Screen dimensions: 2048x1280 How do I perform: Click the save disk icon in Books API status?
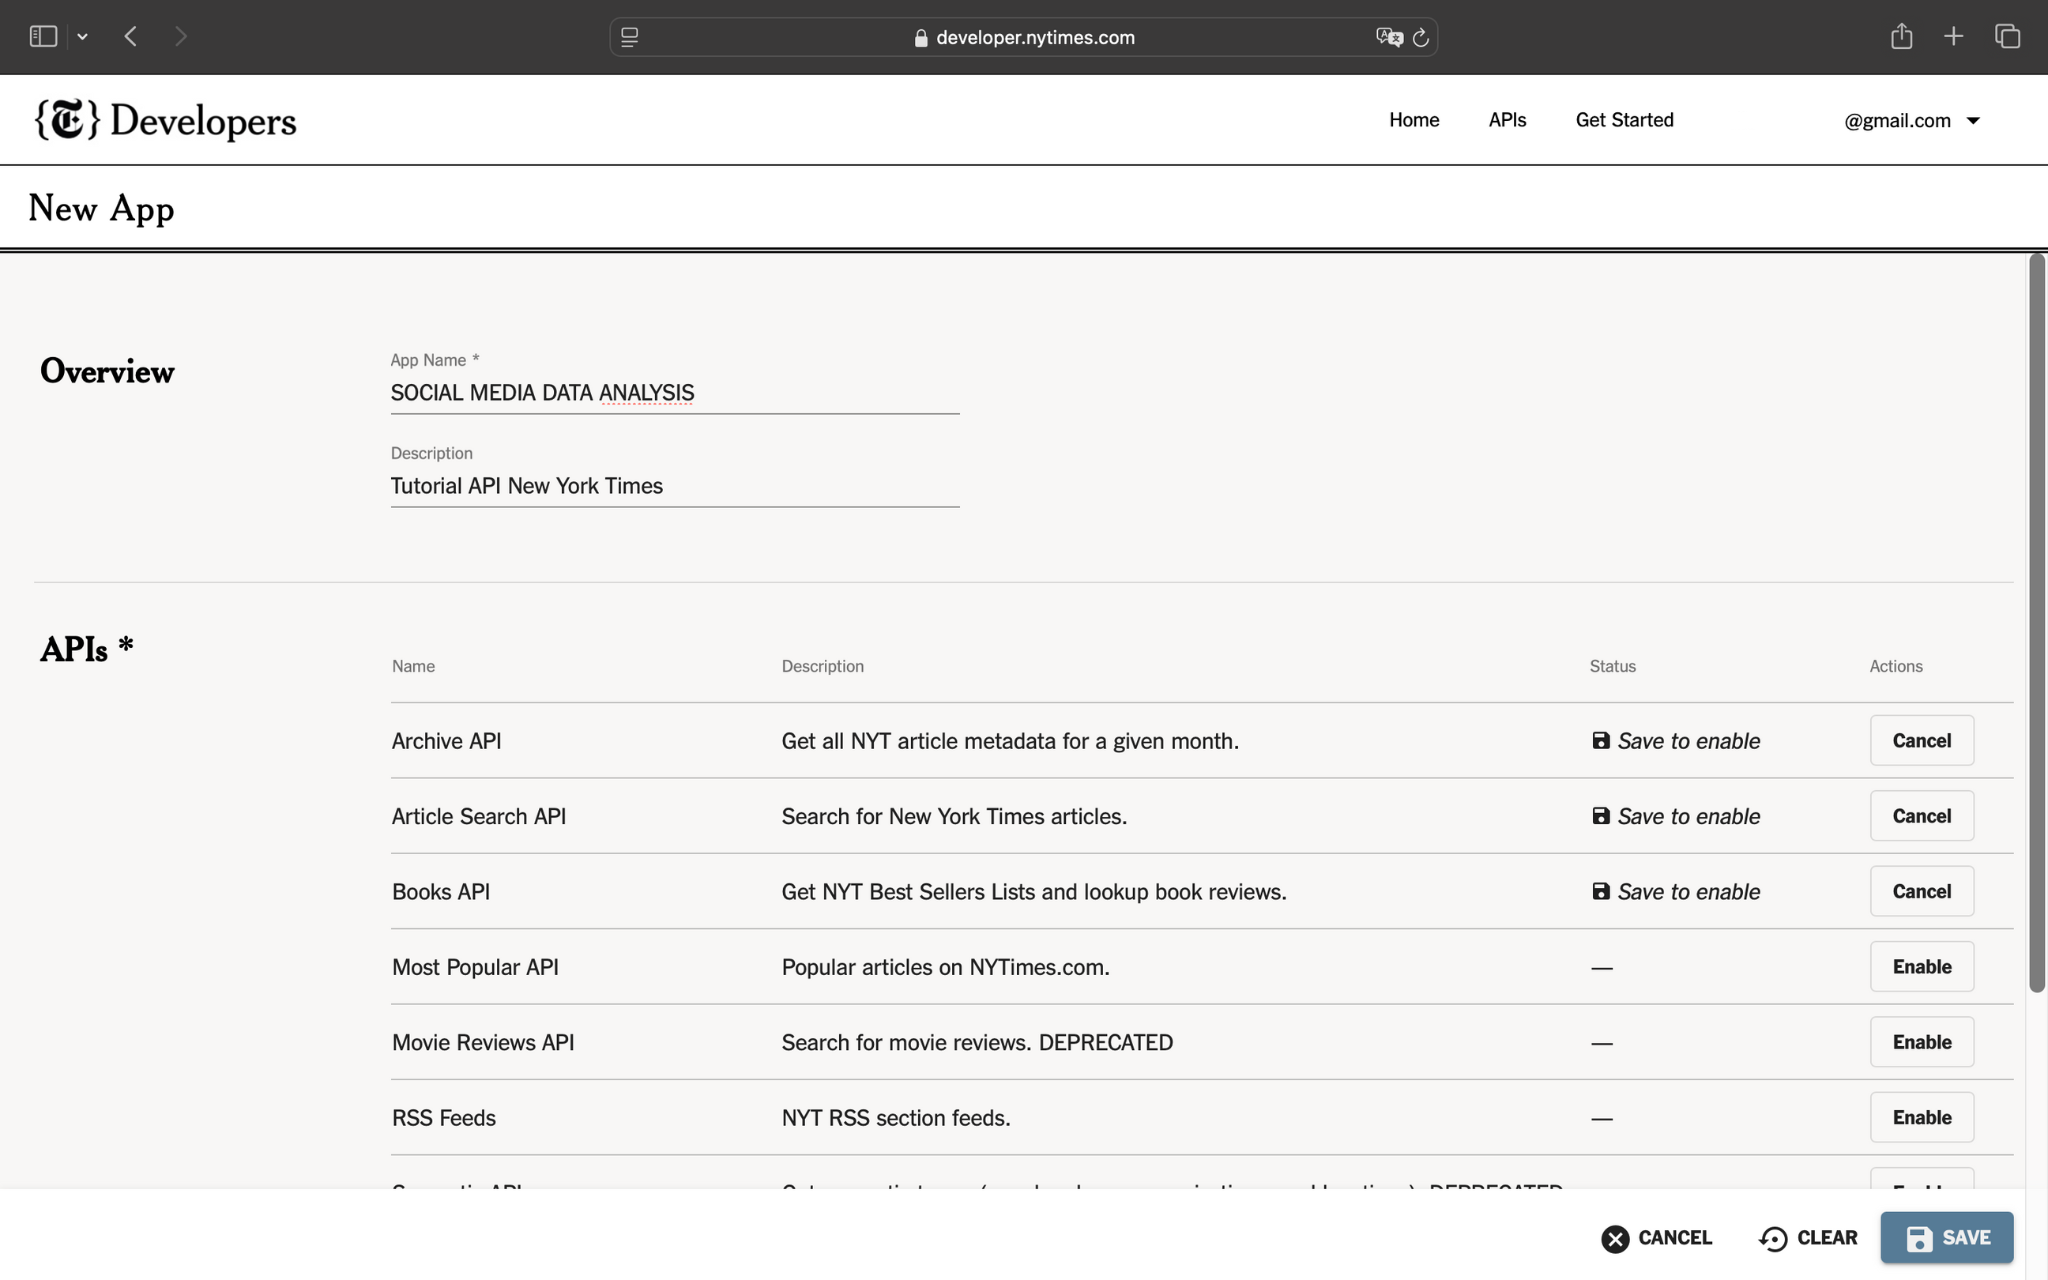[1601, 891]
